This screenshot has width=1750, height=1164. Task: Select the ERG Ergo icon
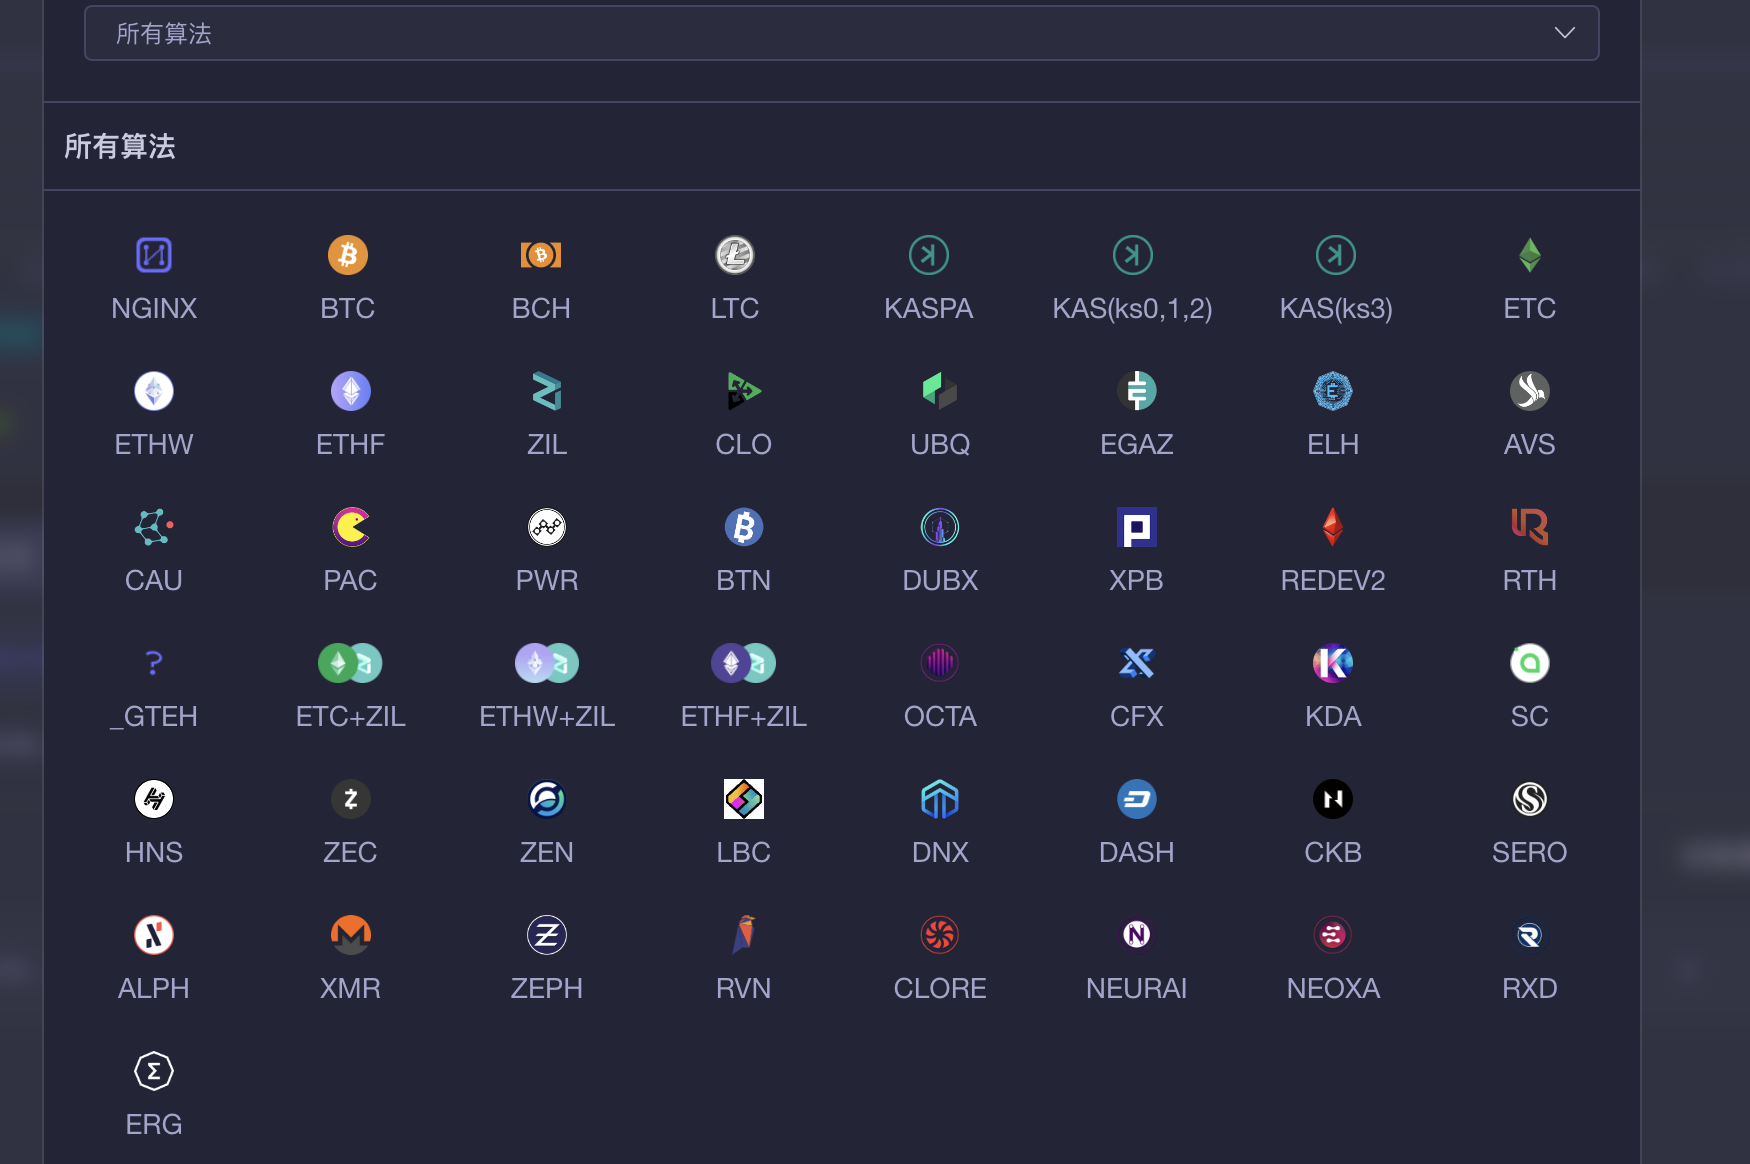[154, 1071]
